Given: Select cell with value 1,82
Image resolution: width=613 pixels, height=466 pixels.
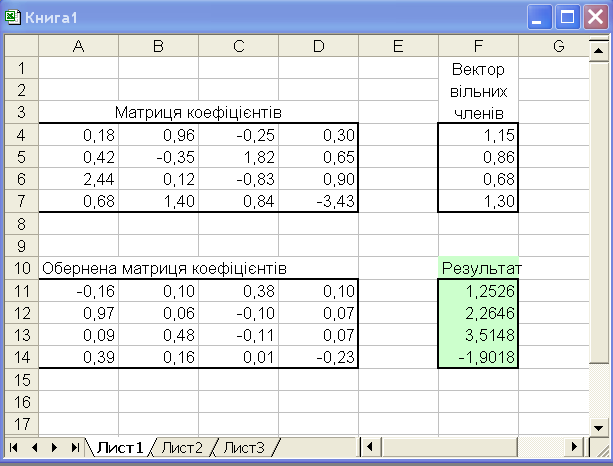Looking at the screenshot, I should [x=238, y=157].
